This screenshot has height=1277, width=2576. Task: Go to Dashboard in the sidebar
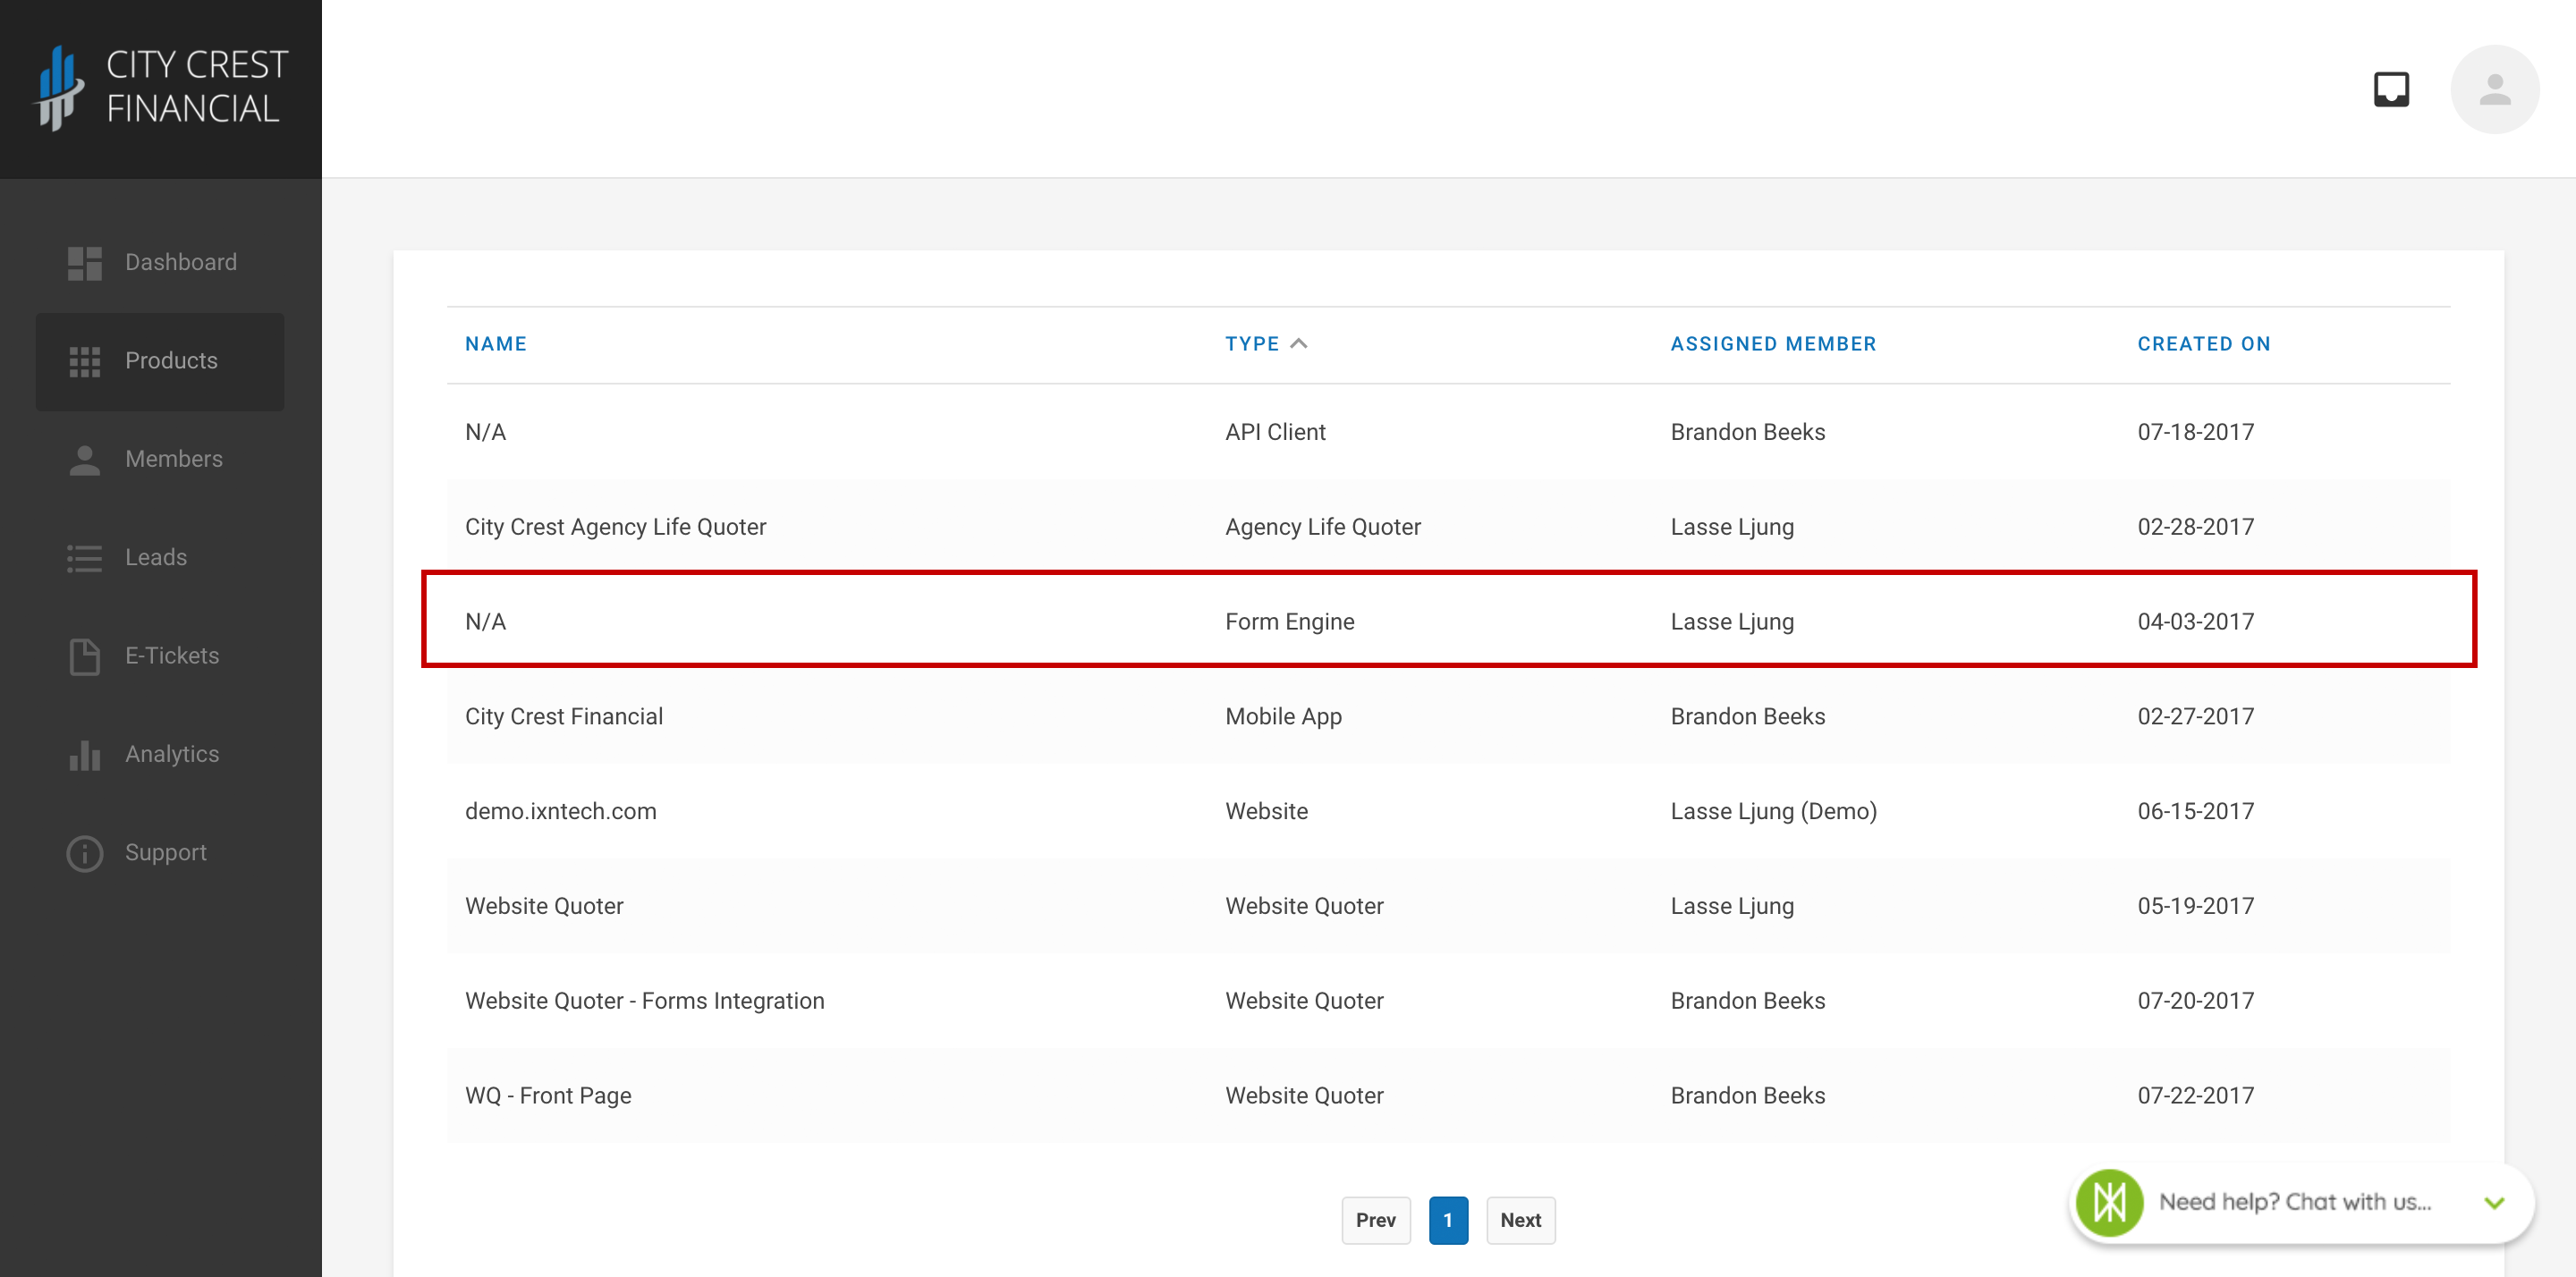pyautogui.click(x=160, y=262)
